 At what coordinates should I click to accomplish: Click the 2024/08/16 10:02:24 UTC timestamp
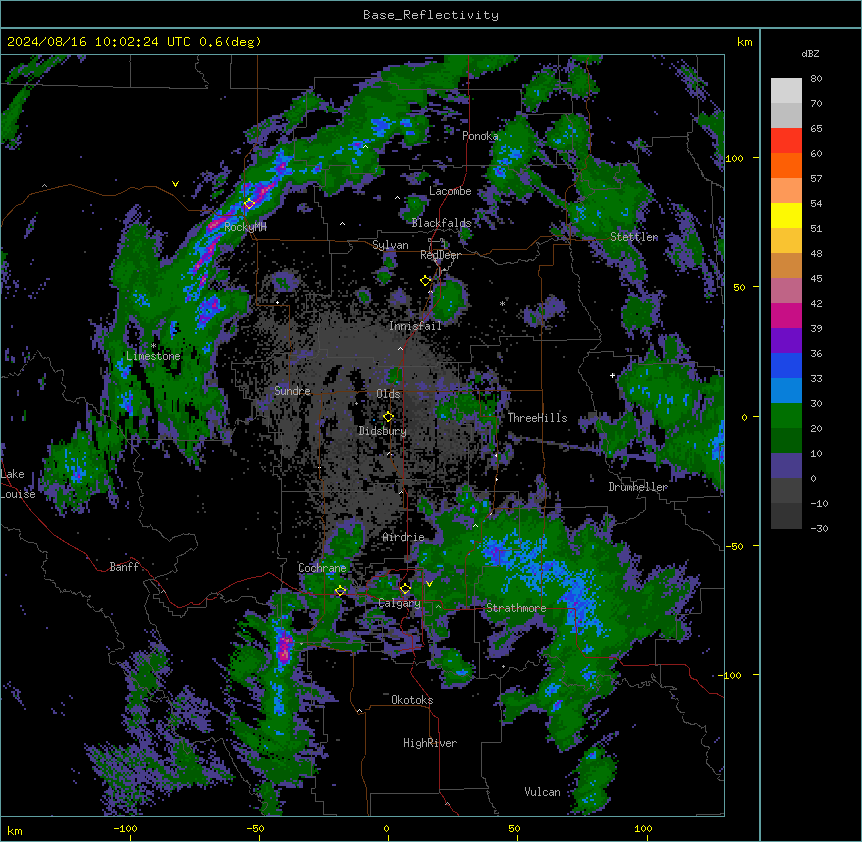click(x=134, y=42)
